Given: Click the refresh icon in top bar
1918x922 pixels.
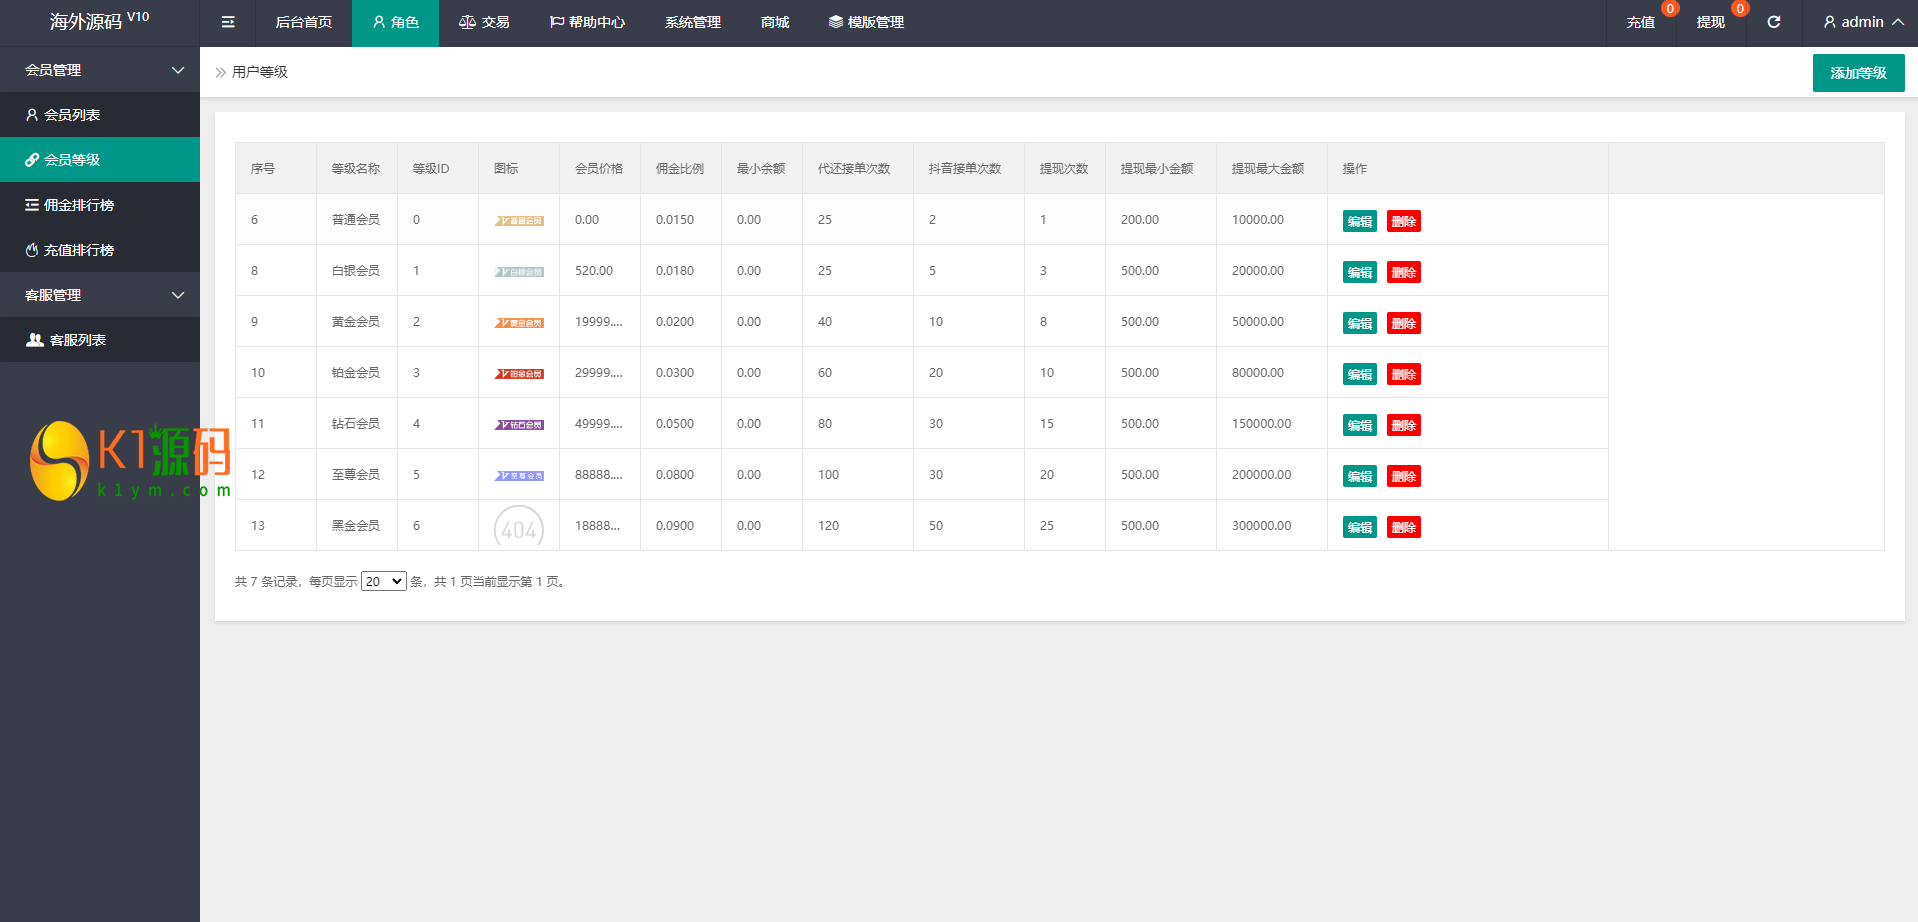Looking at the screenshot, I should [x=1774, y=22].
